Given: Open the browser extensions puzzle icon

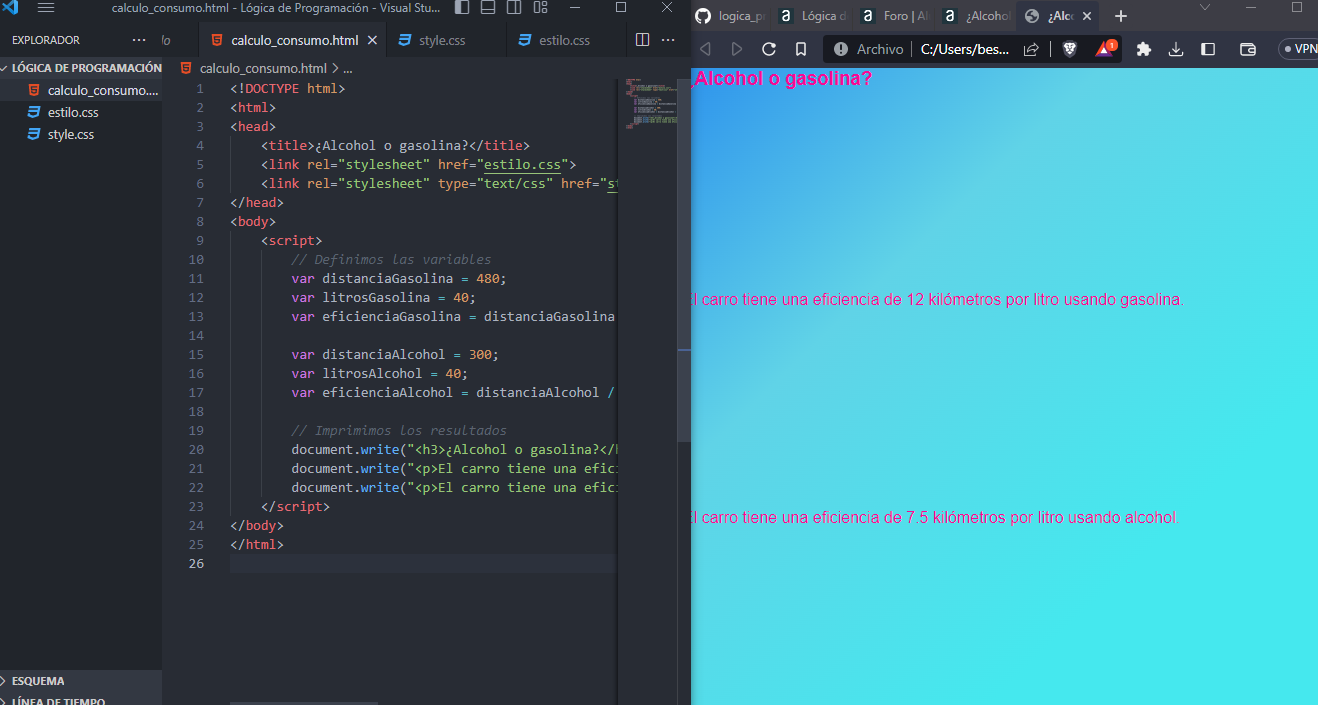Looking at the screenshot, I should [1144, 49].
